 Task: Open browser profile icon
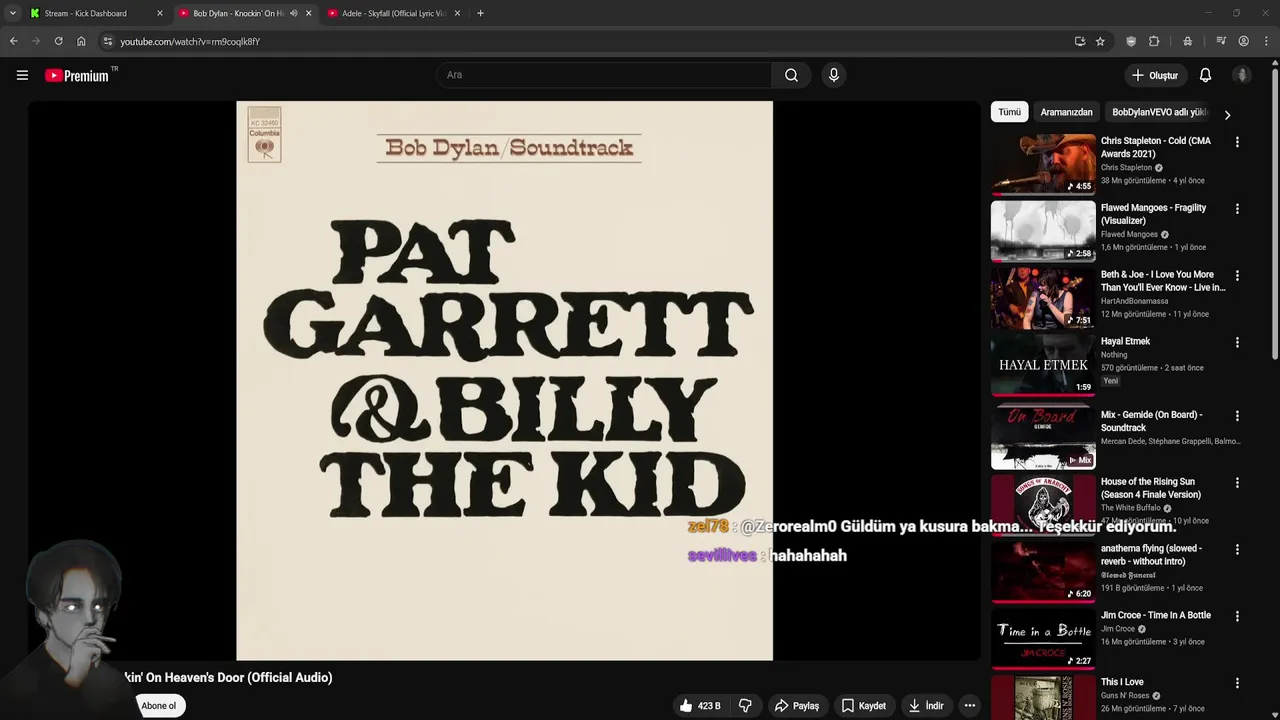click(x=1243, y=41)
